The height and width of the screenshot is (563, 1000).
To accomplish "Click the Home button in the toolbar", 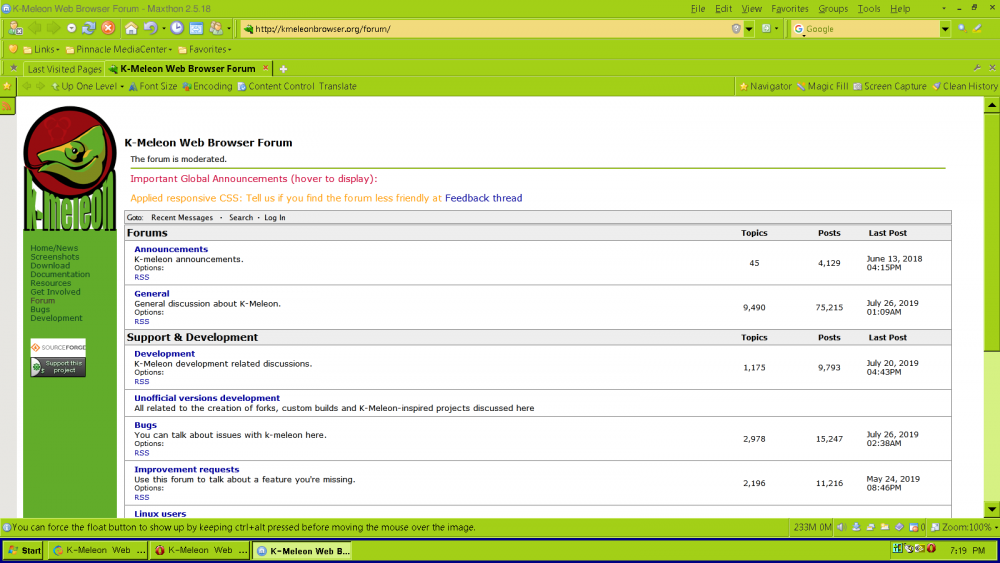I will click(x=131, y=28).
